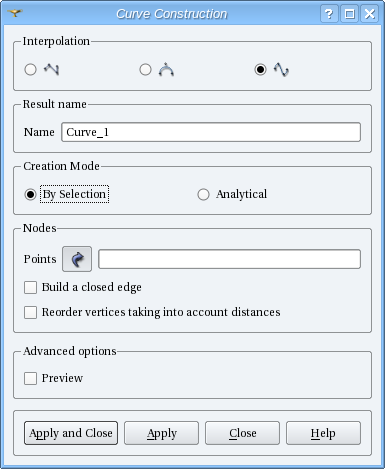385x469 pixels.
Task: Enable Build a closed edge checkbox
Action: (x=30, y=287)
